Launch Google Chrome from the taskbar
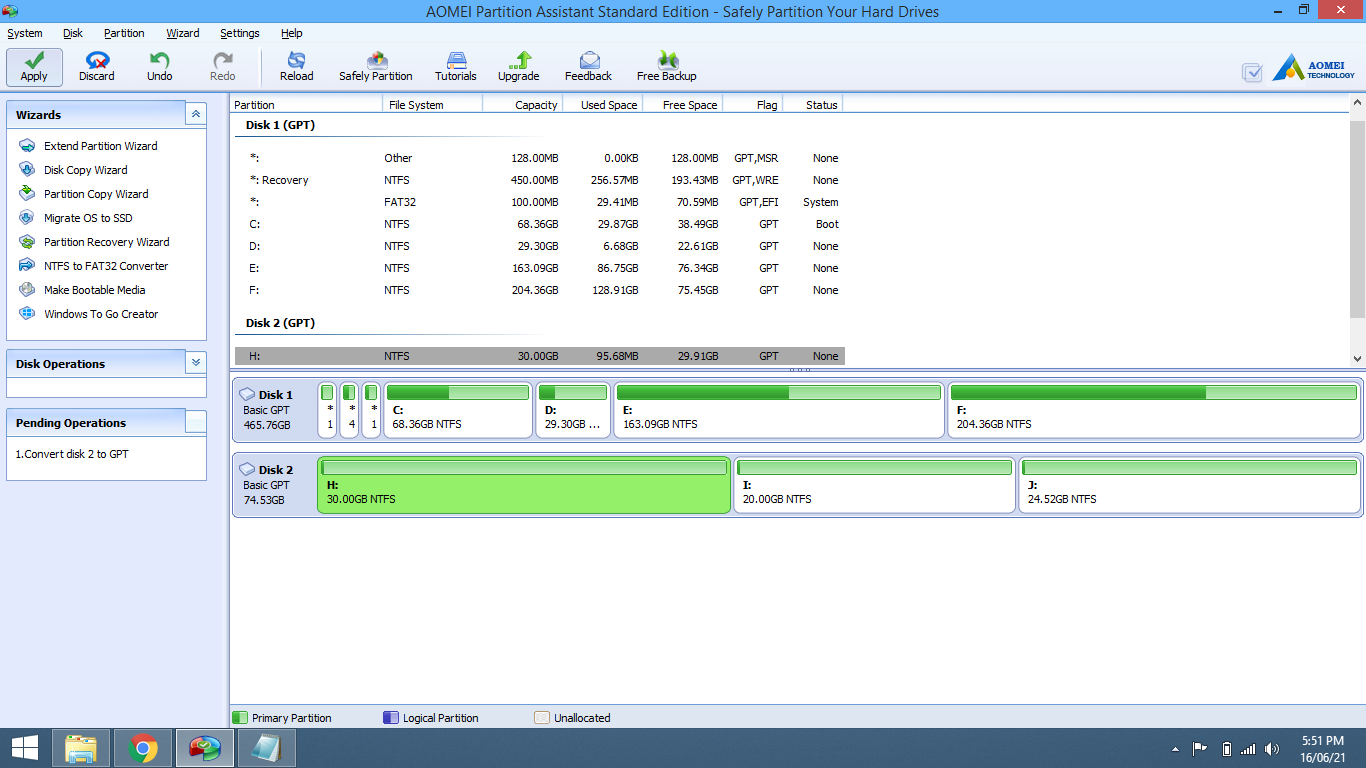The width and height of the screenshot is (1366, 768). pyautogui.click(x=143, y=748)
